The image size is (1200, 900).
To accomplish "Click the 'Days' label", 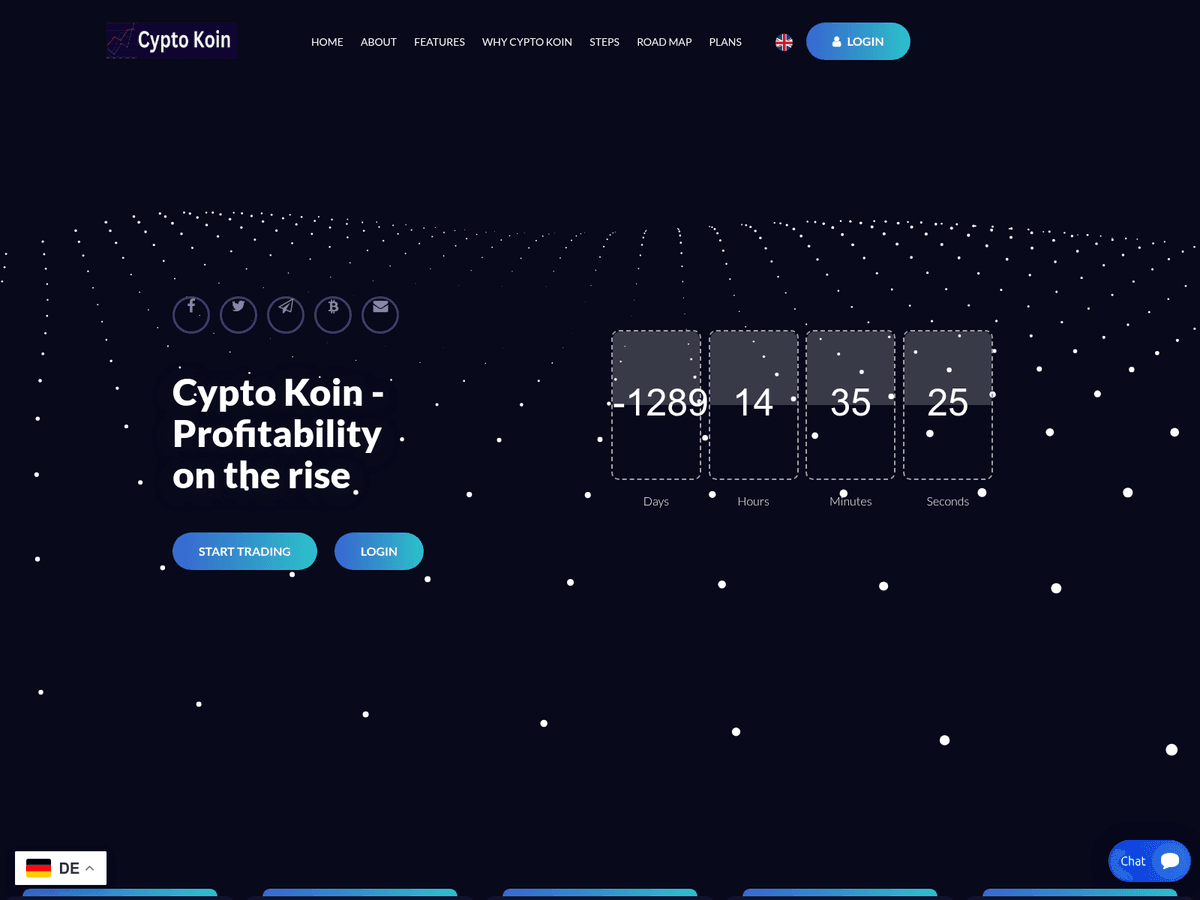I will [x=656, y=501].
